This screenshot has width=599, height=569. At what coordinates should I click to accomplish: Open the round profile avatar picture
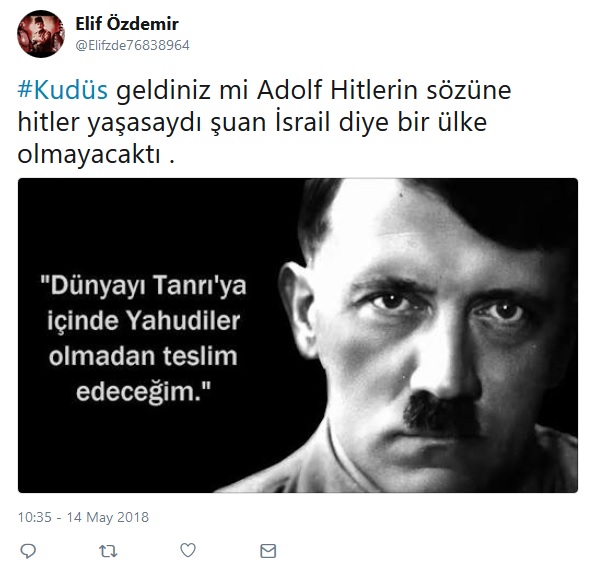tap(41, 34)
